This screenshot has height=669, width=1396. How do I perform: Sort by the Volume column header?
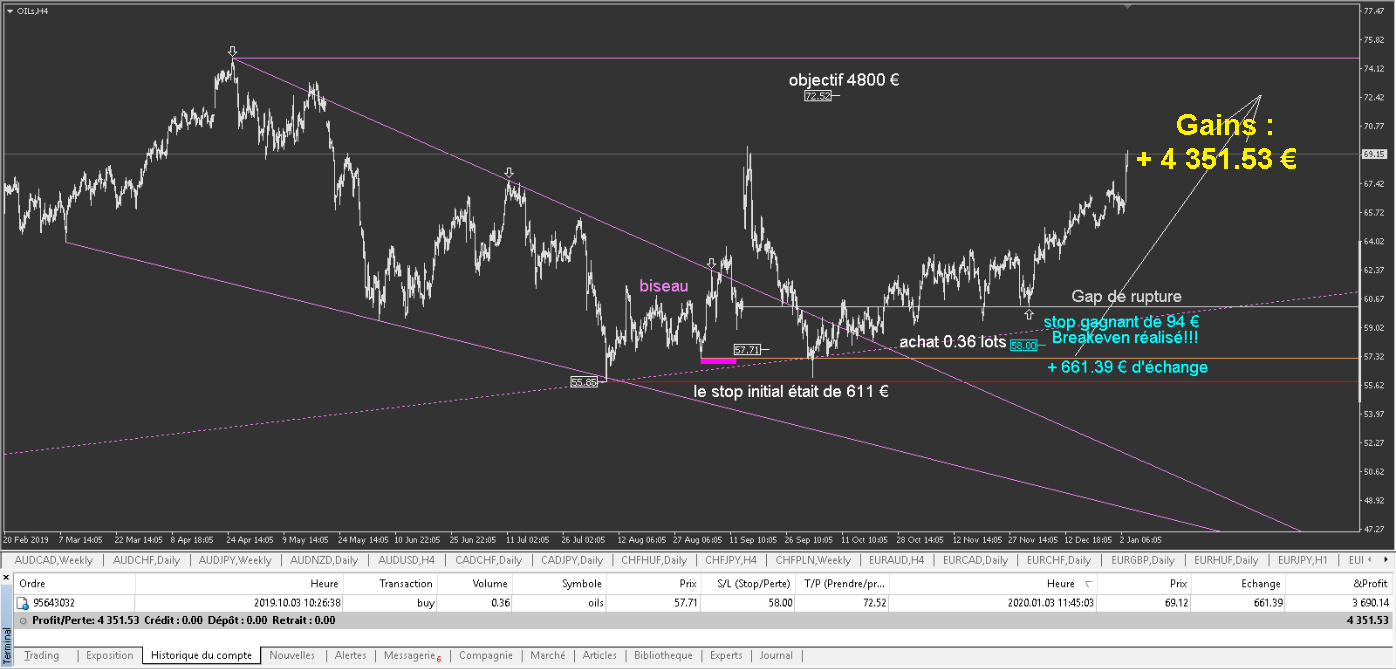pos(475,583)
